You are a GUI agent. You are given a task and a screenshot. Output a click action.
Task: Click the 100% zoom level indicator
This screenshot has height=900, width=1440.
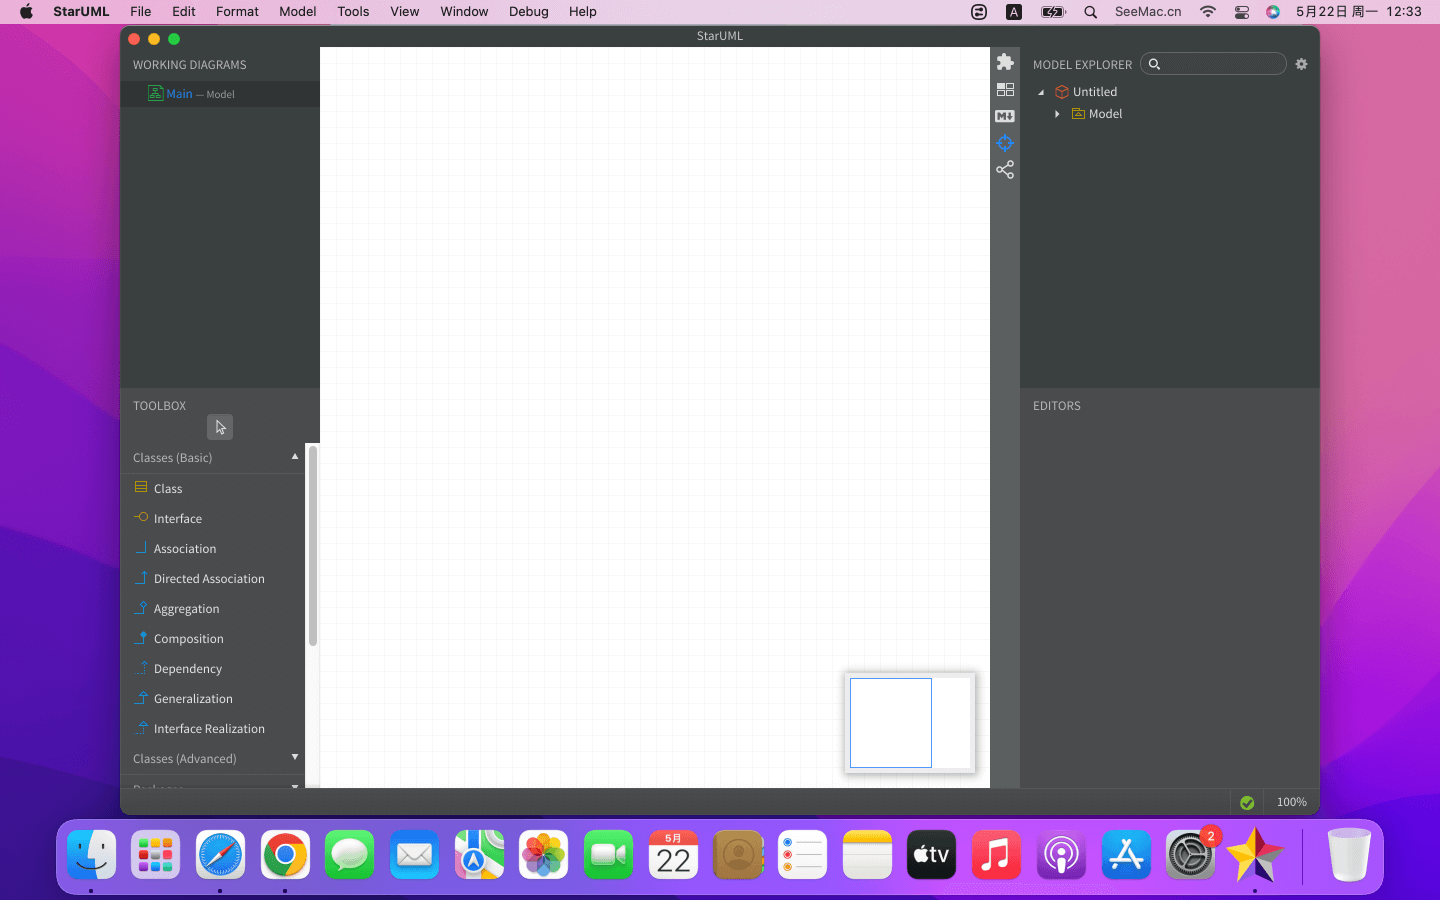pos(1291,802)
